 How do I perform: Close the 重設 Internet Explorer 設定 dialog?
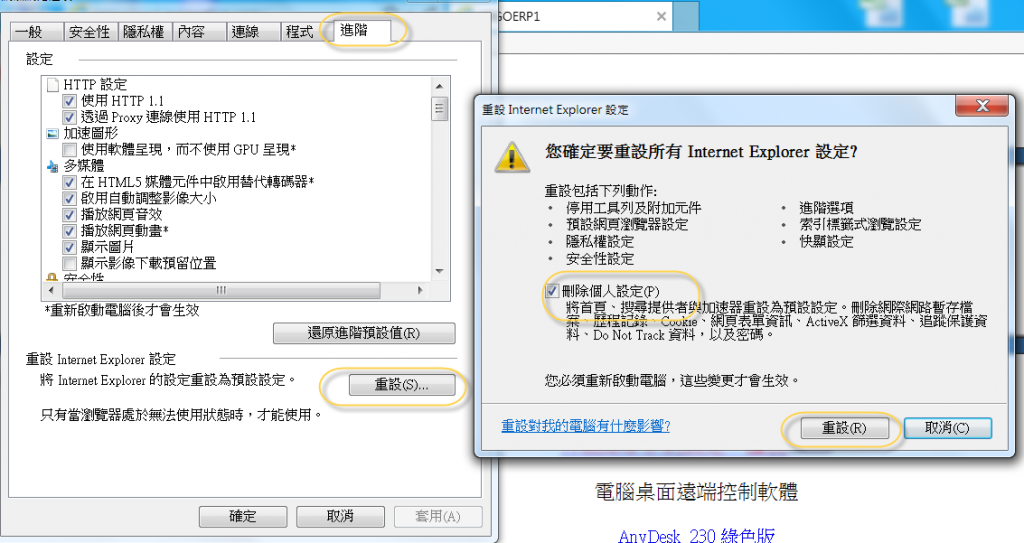click(x=982, y=106)
